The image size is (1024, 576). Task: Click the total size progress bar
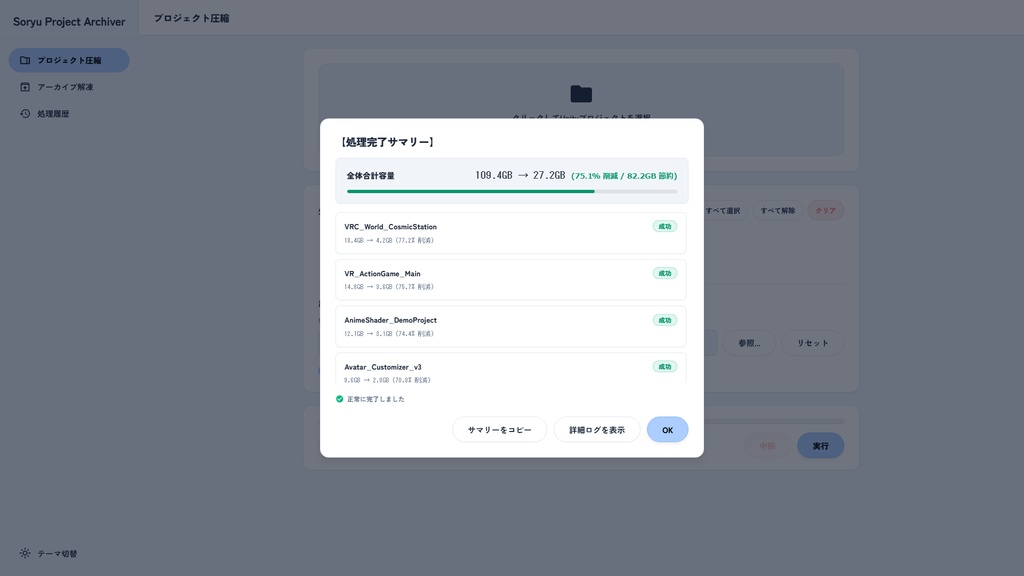512,191
